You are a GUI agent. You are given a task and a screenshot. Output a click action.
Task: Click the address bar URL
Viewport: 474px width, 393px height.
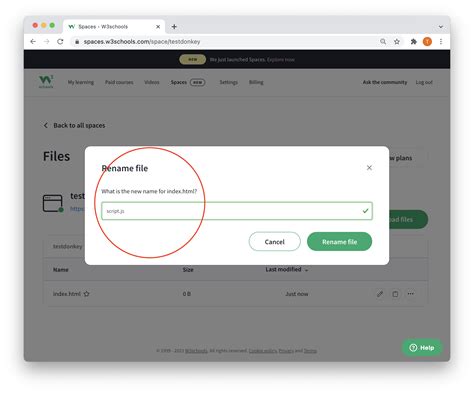(x=142, y=42)
